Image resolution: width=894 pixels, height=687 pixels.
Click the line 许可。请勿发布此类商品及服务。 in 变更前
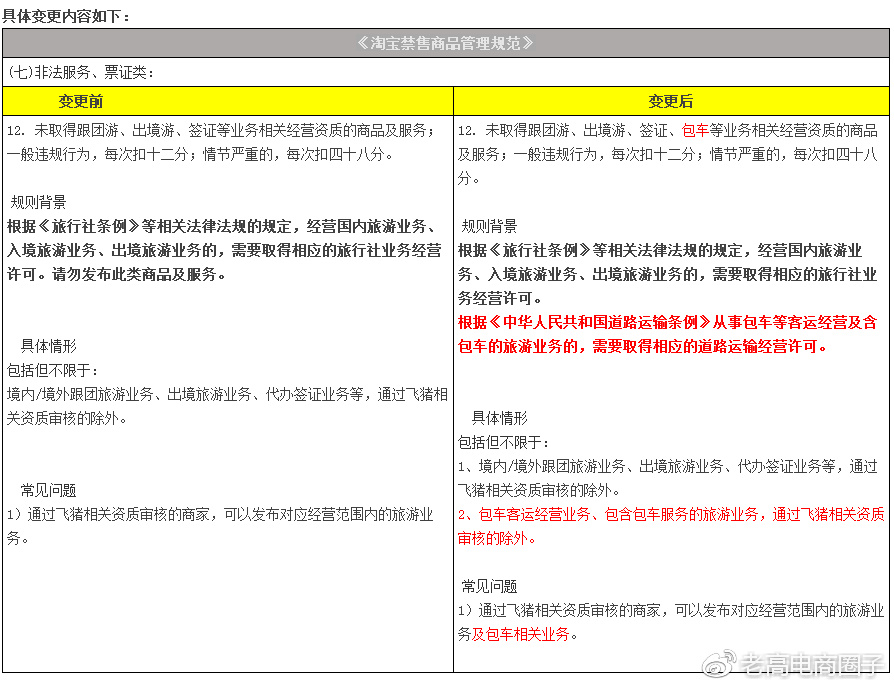coord(116,274)
